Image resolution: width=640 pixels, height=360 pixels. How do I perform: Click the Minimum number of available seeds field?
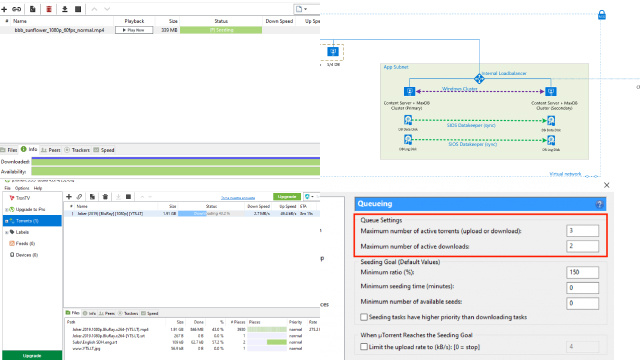[x=582, y=303]
